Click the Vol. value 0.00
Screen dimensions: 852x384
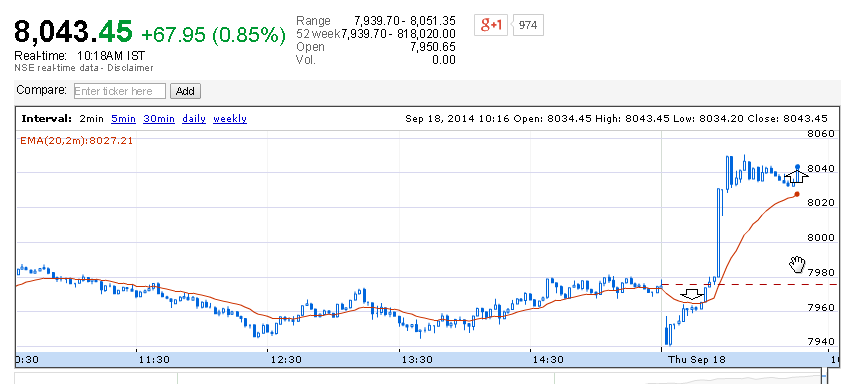click(443, 60)
